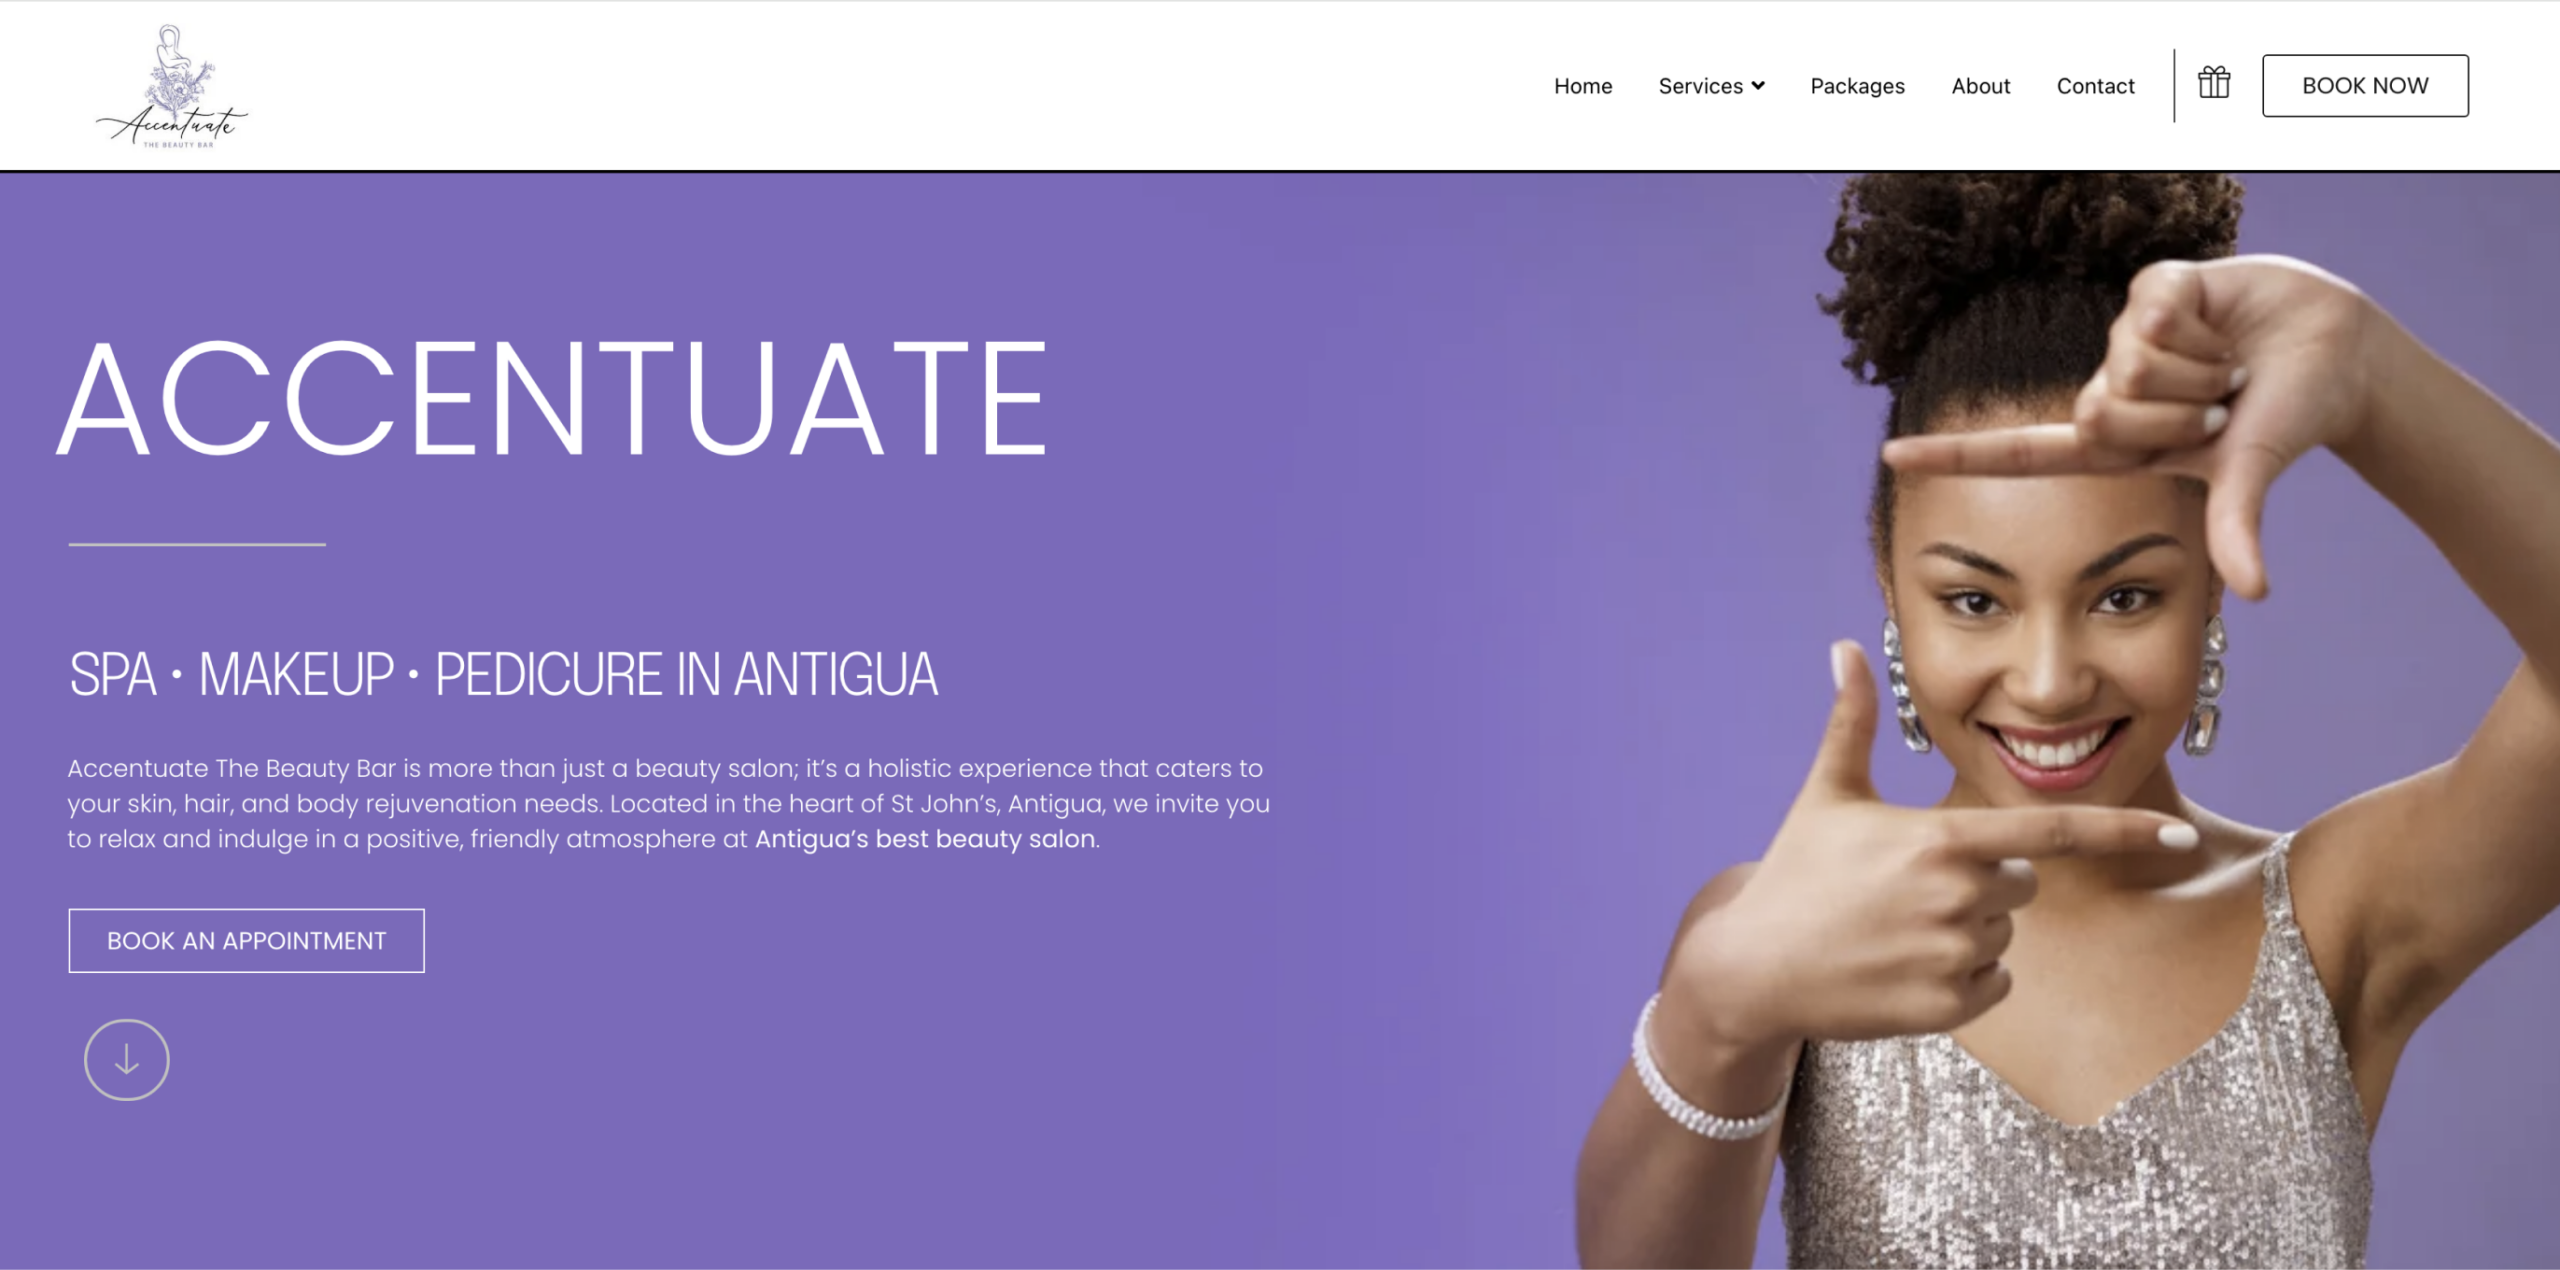Click the large ACCENTUATE heading
The width and height of the screenshot is (2560, 1270).
[552, 398]
